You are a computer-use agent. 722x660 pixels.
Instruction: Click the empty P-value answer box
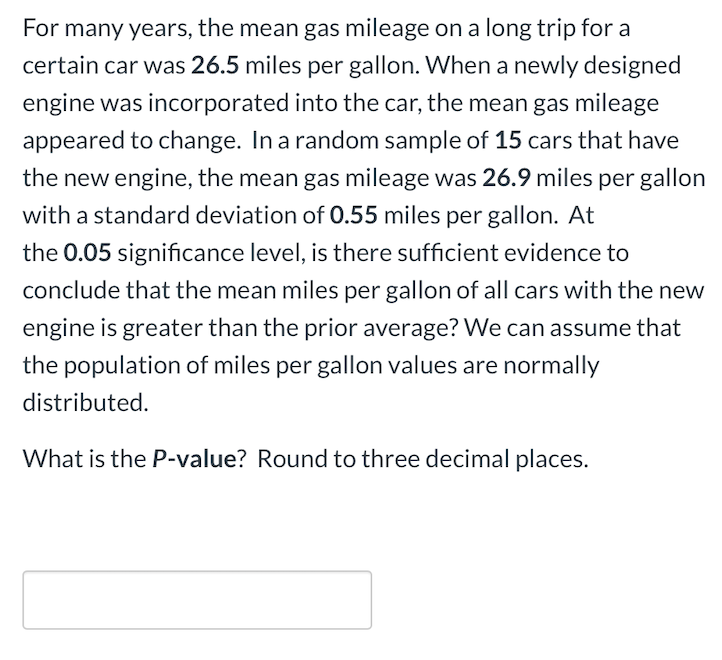tap(197, 600)
